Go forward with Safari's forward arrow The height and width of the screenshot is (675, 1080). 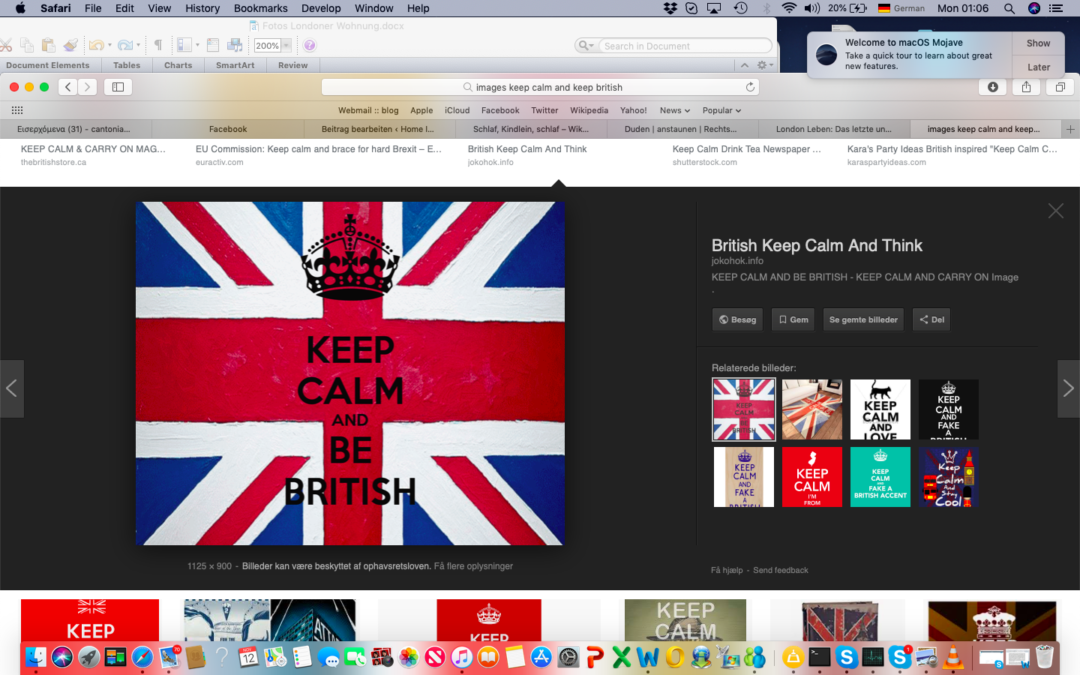coord(87,87)
